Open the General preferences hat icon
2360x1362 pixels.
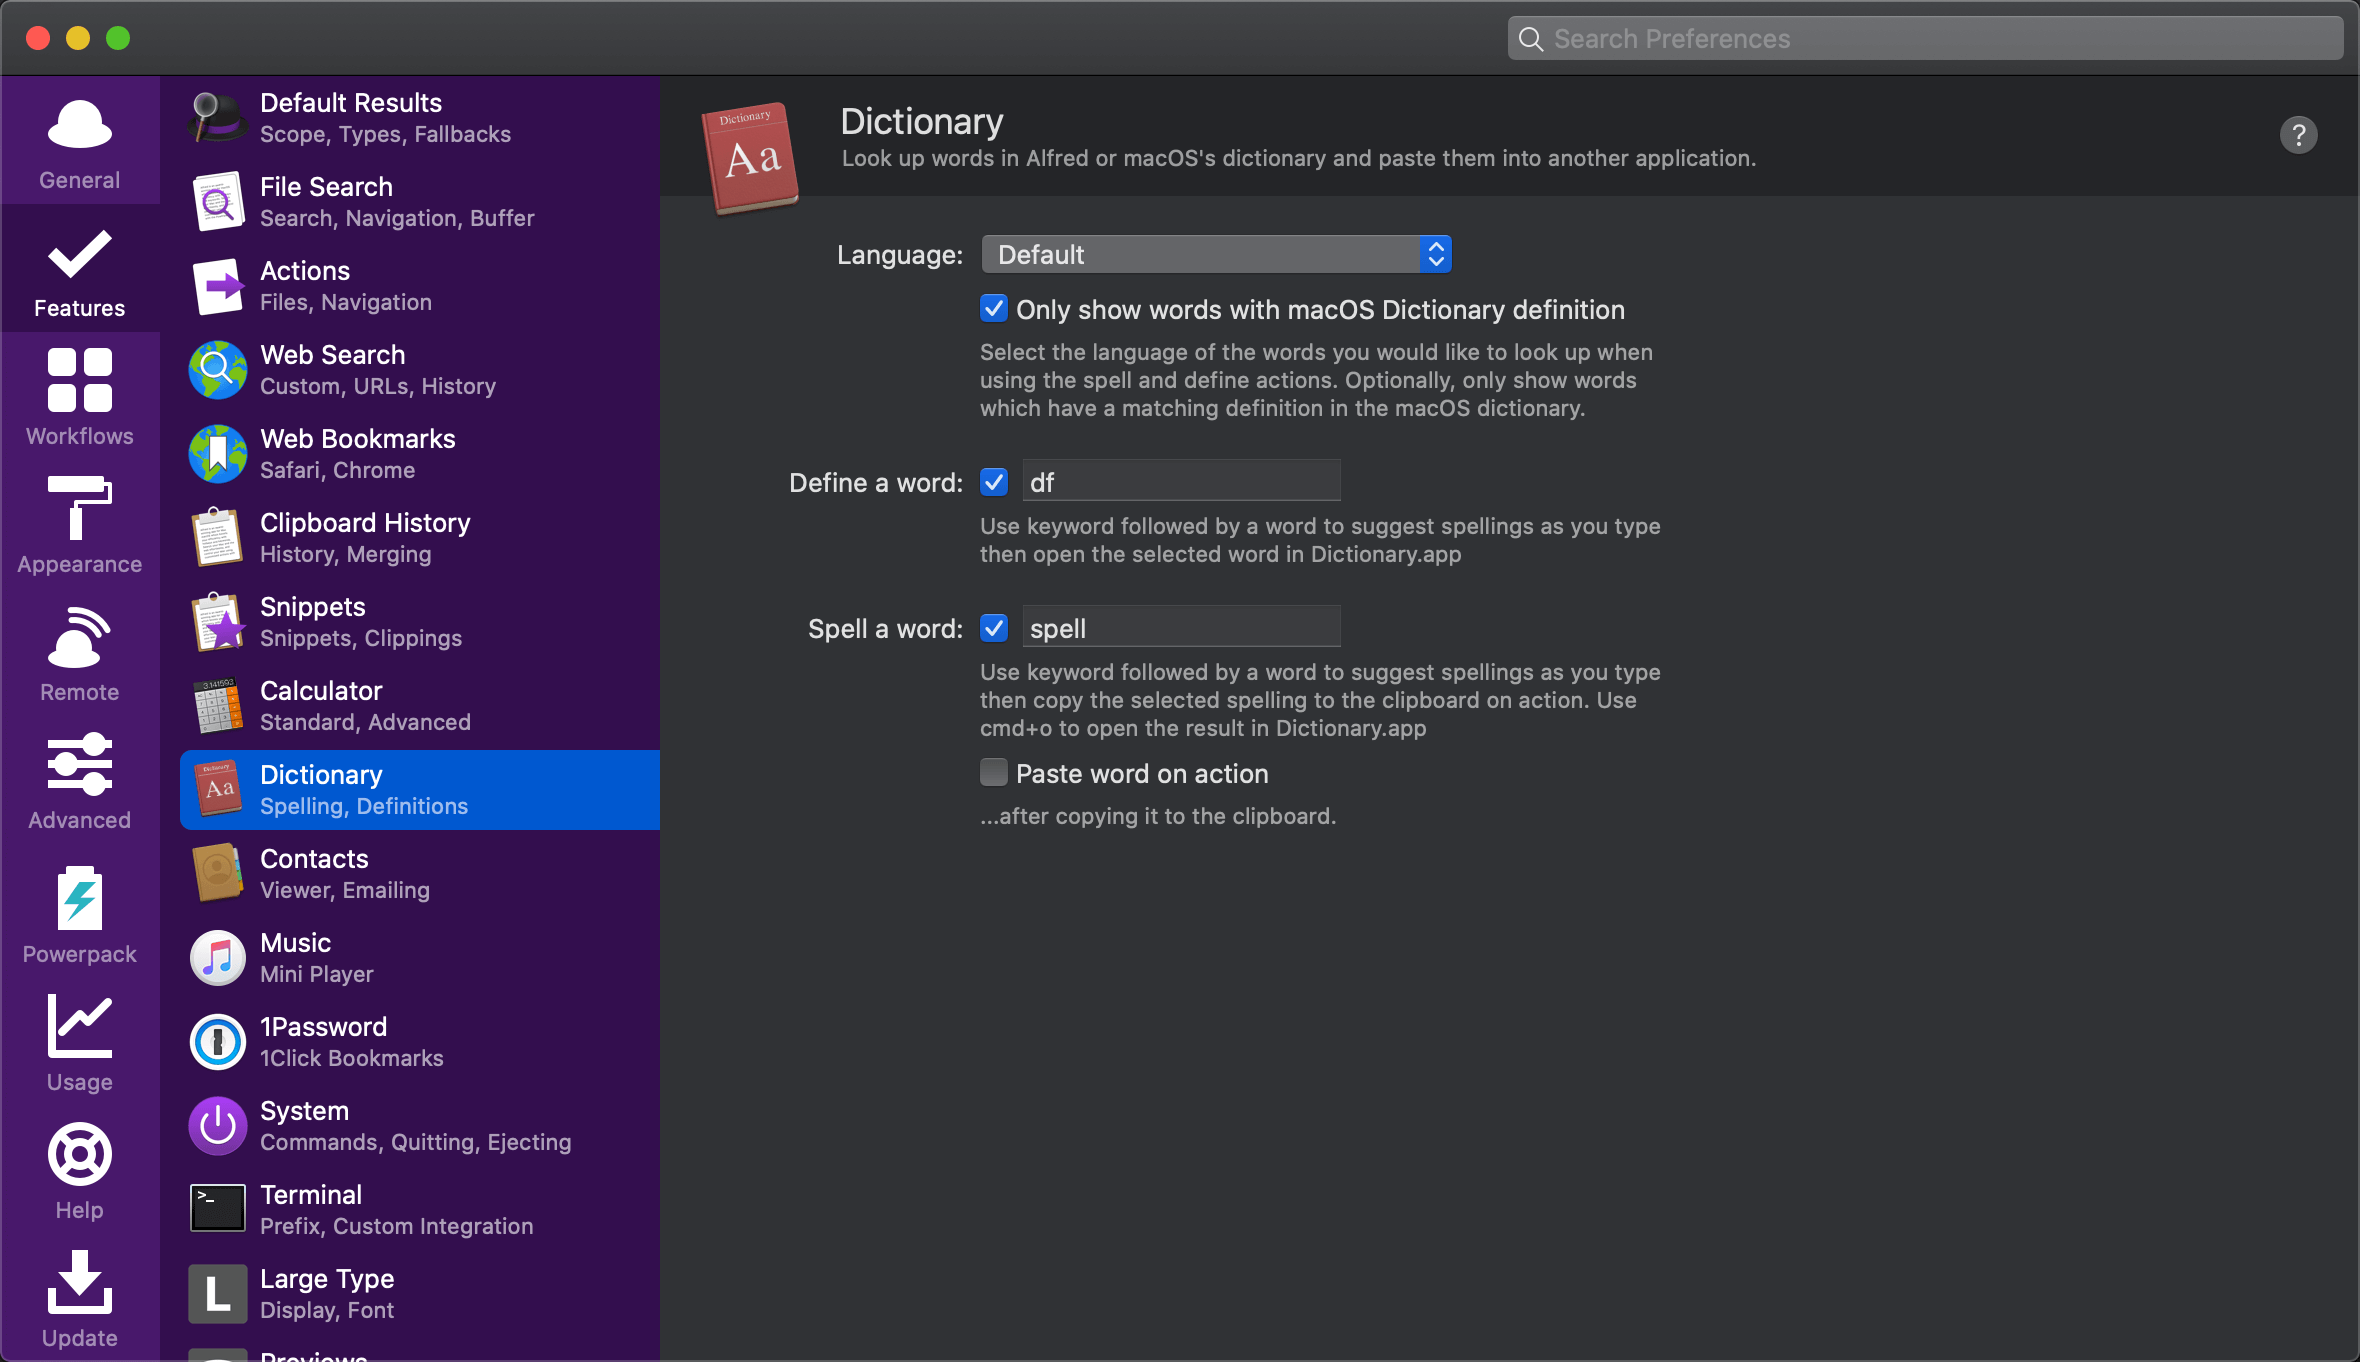(x=79, y=125)
